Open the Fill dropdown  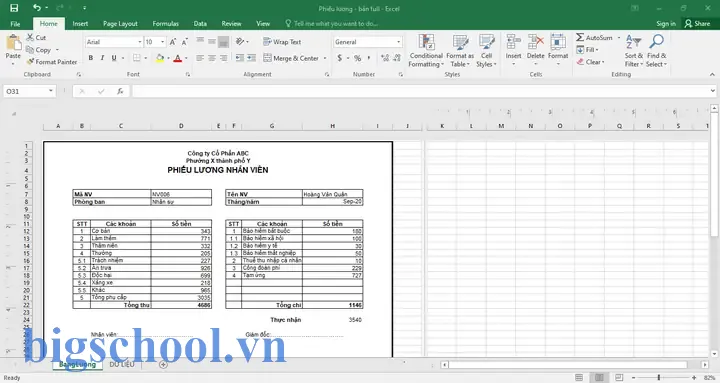pyautogui.click(x=588, y=50)
